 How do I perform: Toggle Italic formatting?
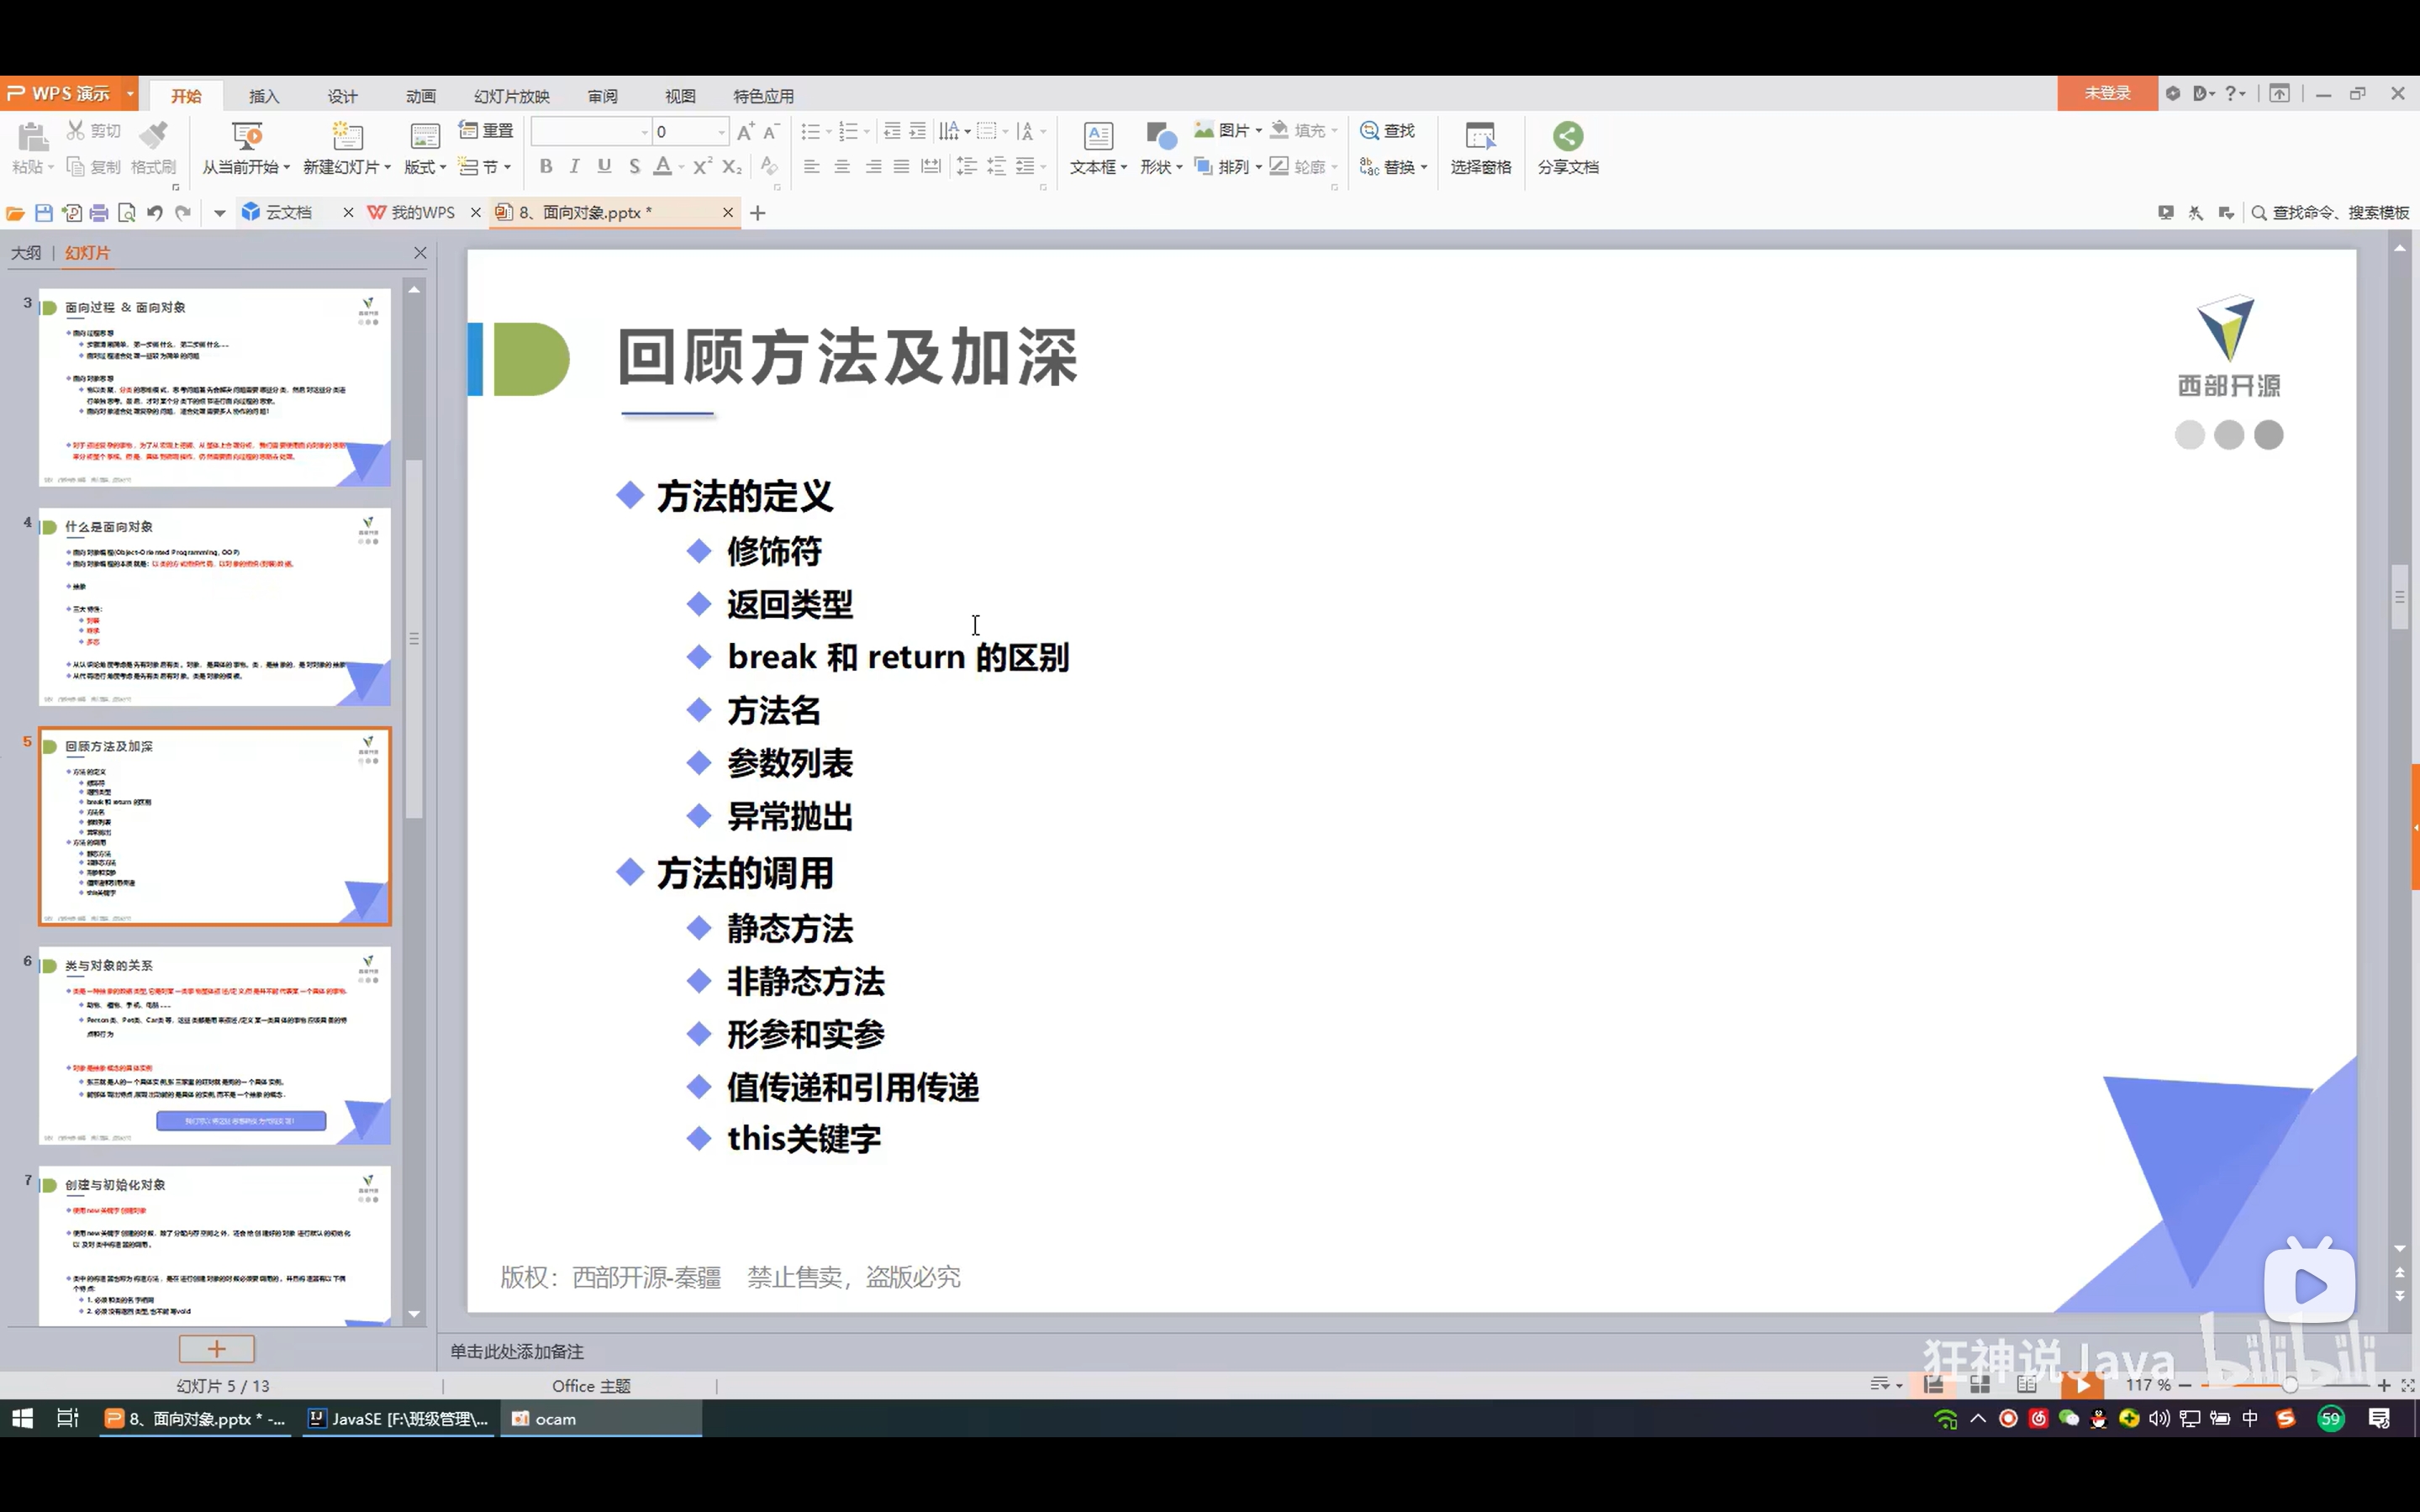[575, 167]
